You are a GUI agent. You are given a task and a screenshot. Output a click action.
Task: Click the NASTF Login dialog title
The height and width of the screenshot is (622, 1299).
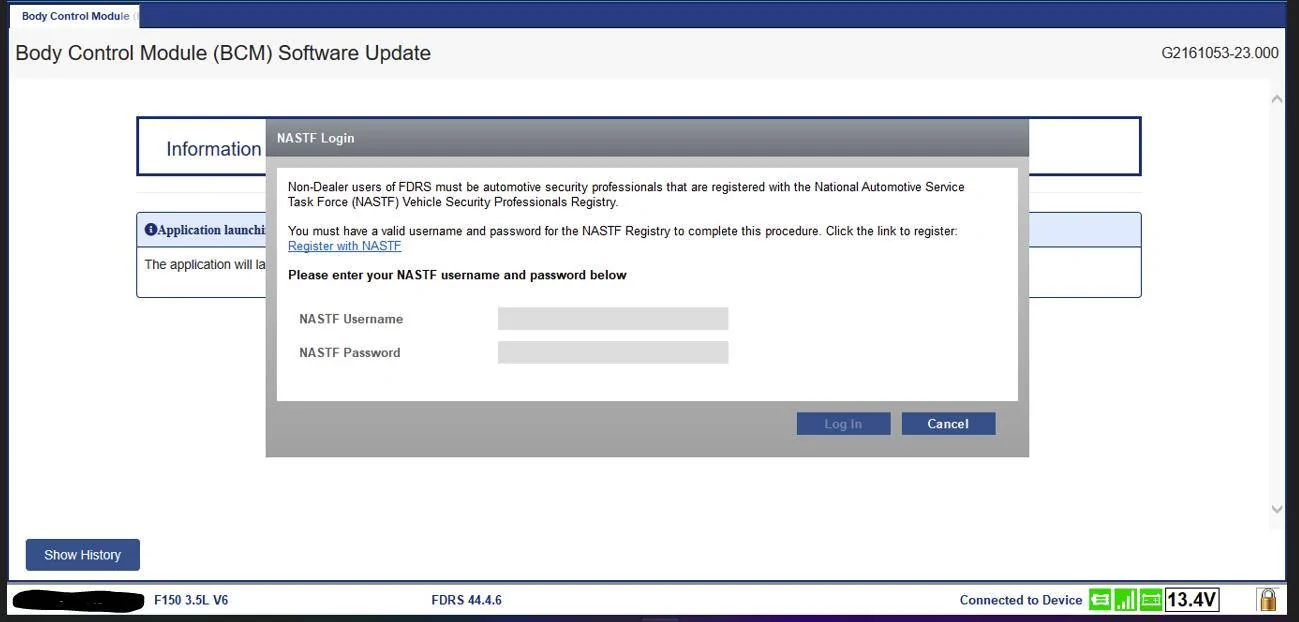coord(315,138)
